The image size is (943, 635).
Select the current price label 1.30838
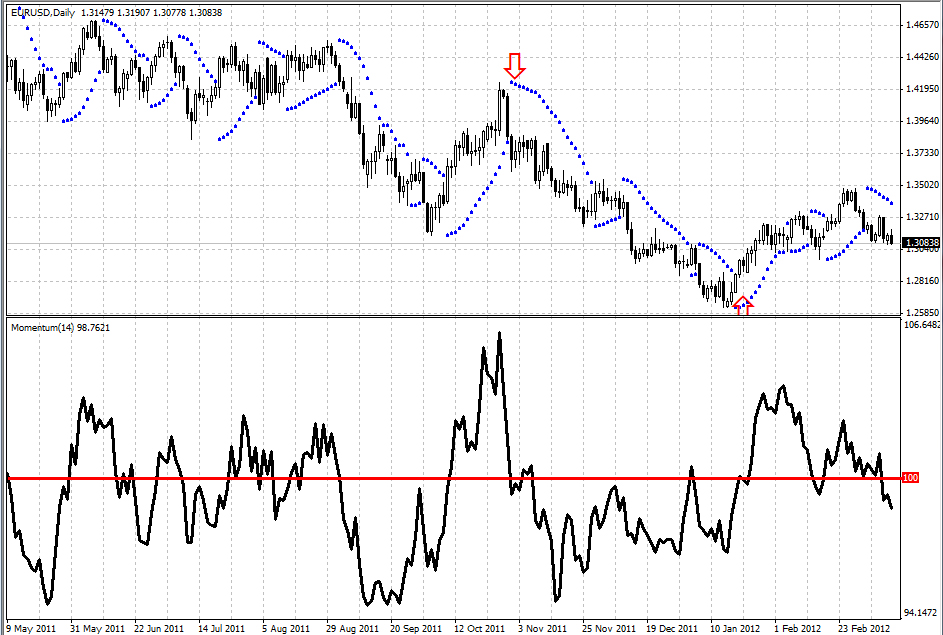(919, 243)
